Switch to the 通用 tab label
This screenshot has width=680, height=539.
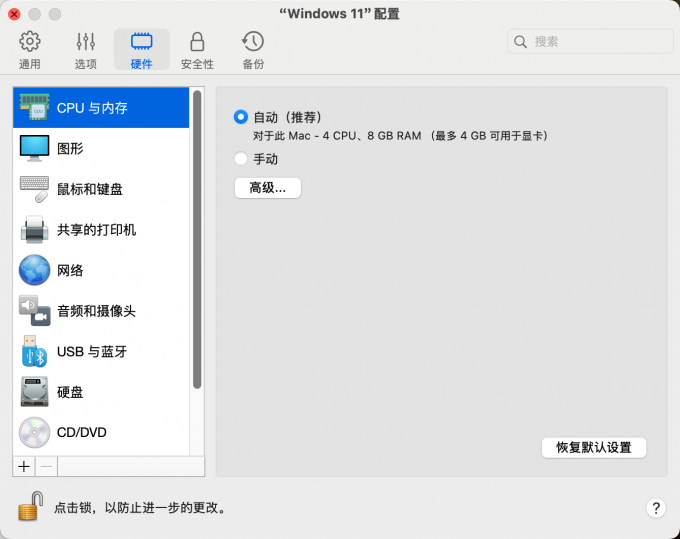point(29,64)
